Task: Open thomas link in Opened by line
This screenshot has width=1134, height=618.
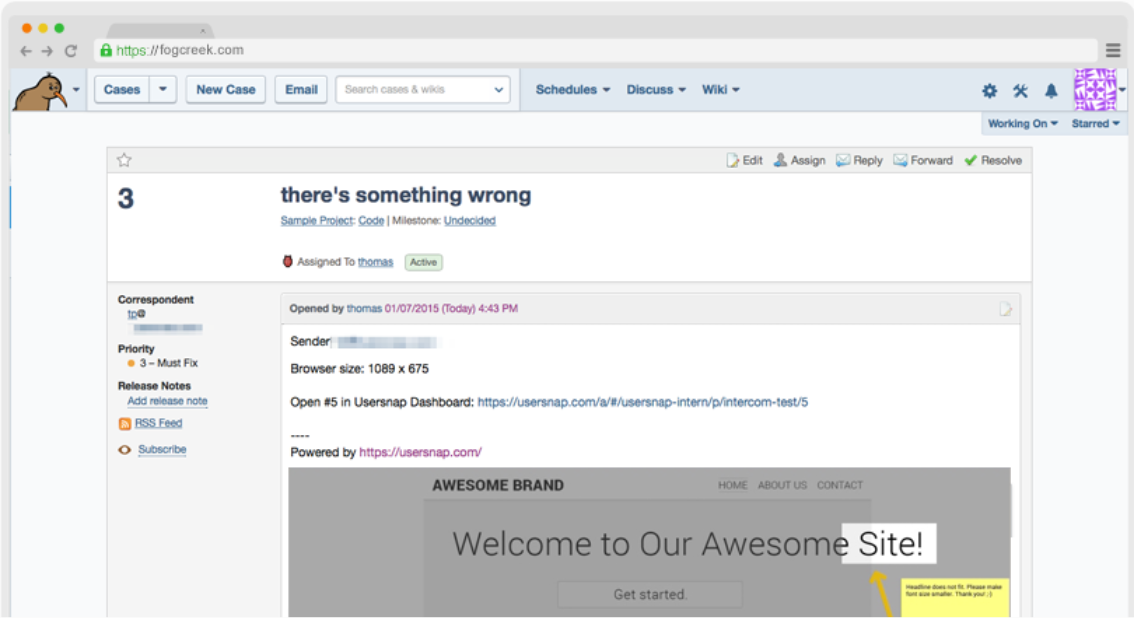Action: [x=364, y=309]
